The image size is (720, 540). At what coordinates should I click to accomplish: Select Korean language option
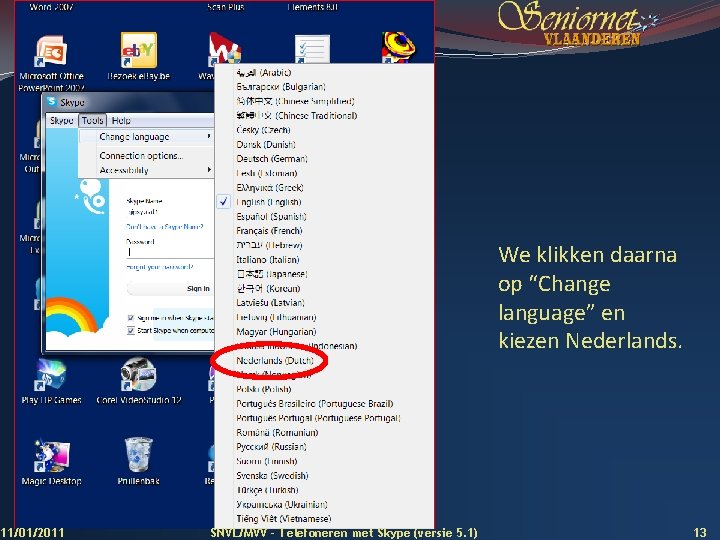coord(268,288)
